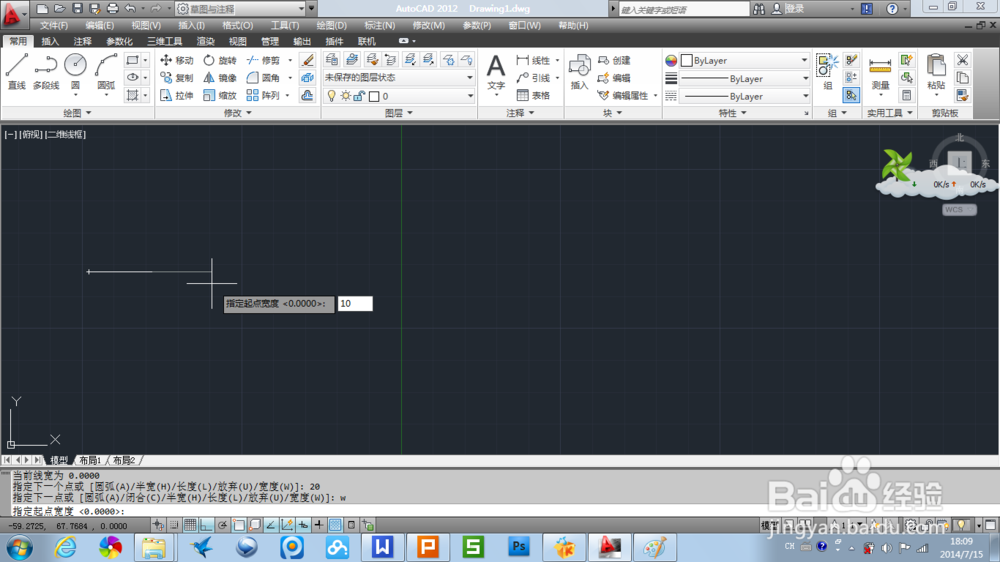Open the ByLayer lineweight dropdown
1000x562 pixels.
pyautogui.click(x=744, y=78)
